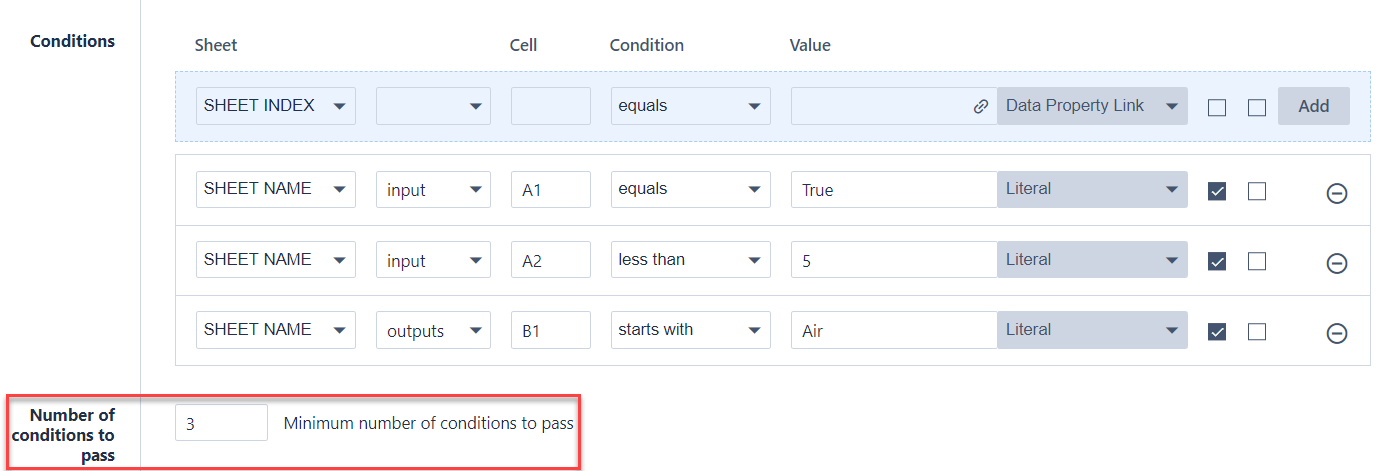Remove the B1 starts with Air condition
Viewport: 1380px width, 471px height.
1336,333
